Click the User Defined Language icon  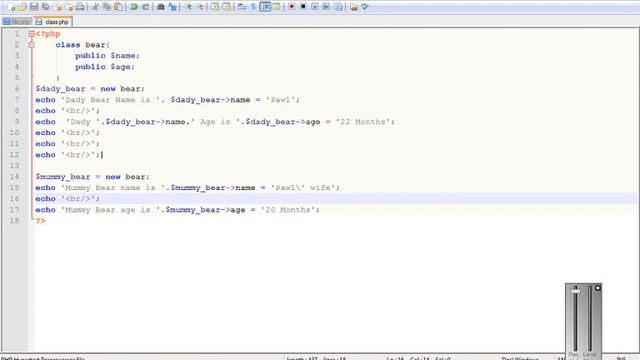(276, 7)
